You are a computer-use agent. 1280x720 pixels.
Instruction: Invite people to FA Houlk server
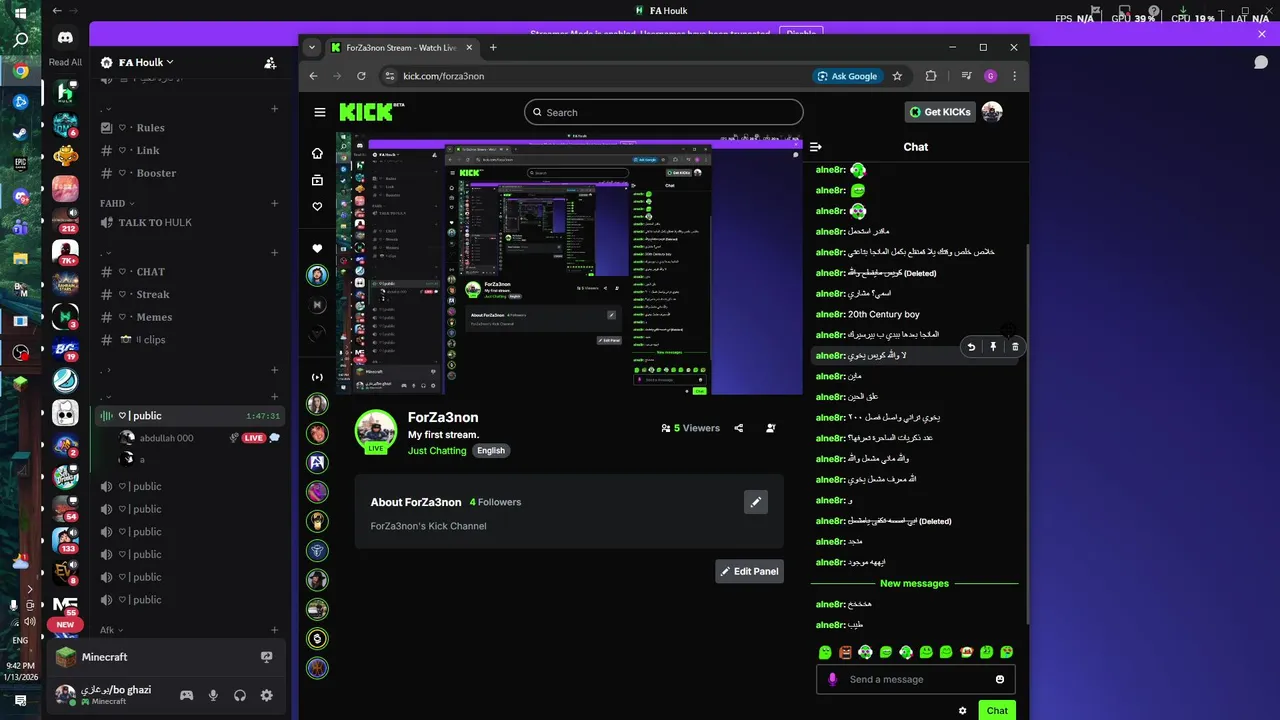pos(270,62)
